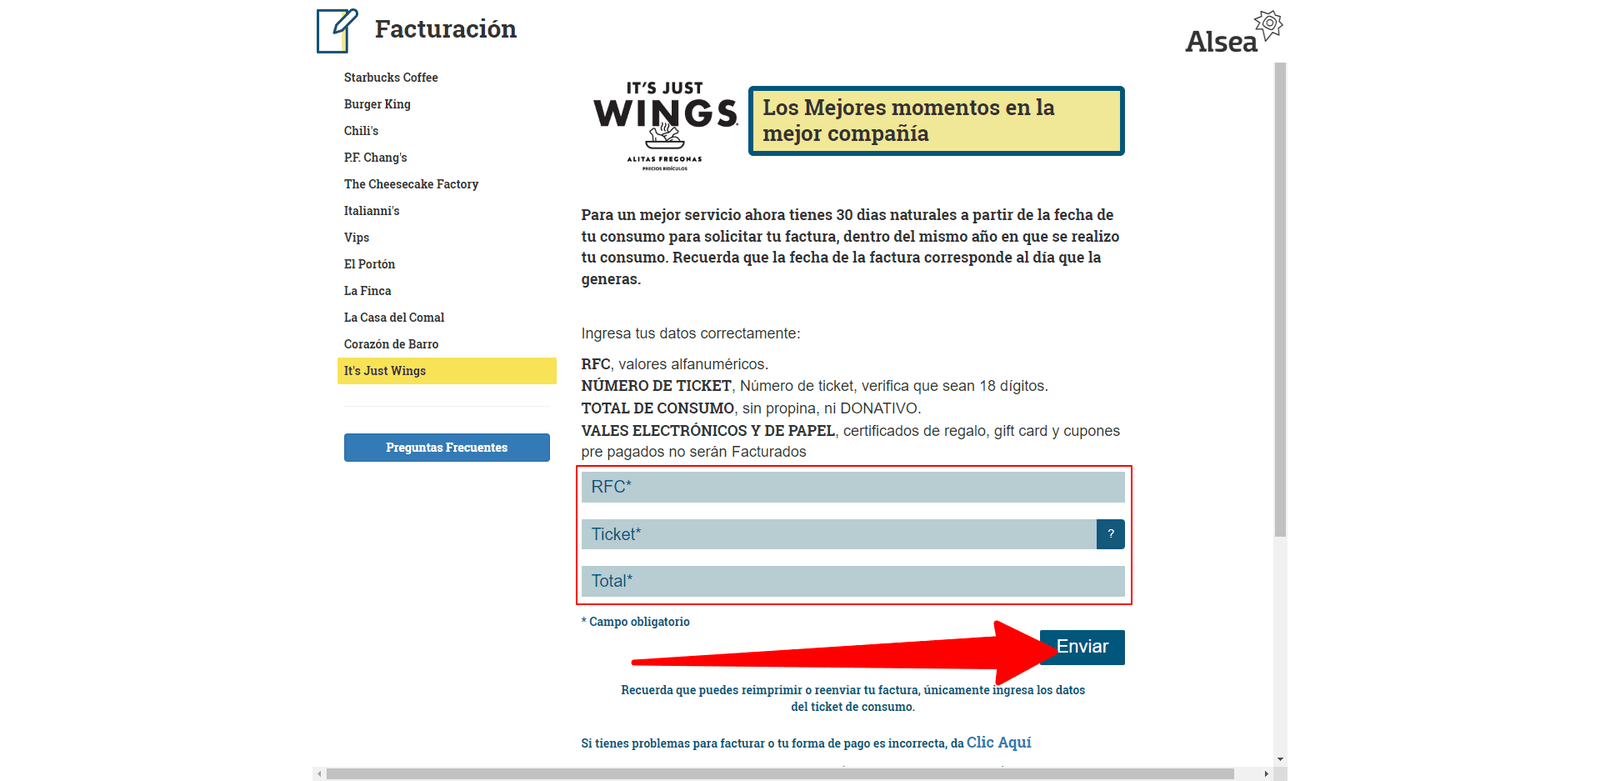Click the Facturación page title
Image resolution: width=1600 pixels, height=781 pixels.
pyautogui.click(x=446, y=29)
